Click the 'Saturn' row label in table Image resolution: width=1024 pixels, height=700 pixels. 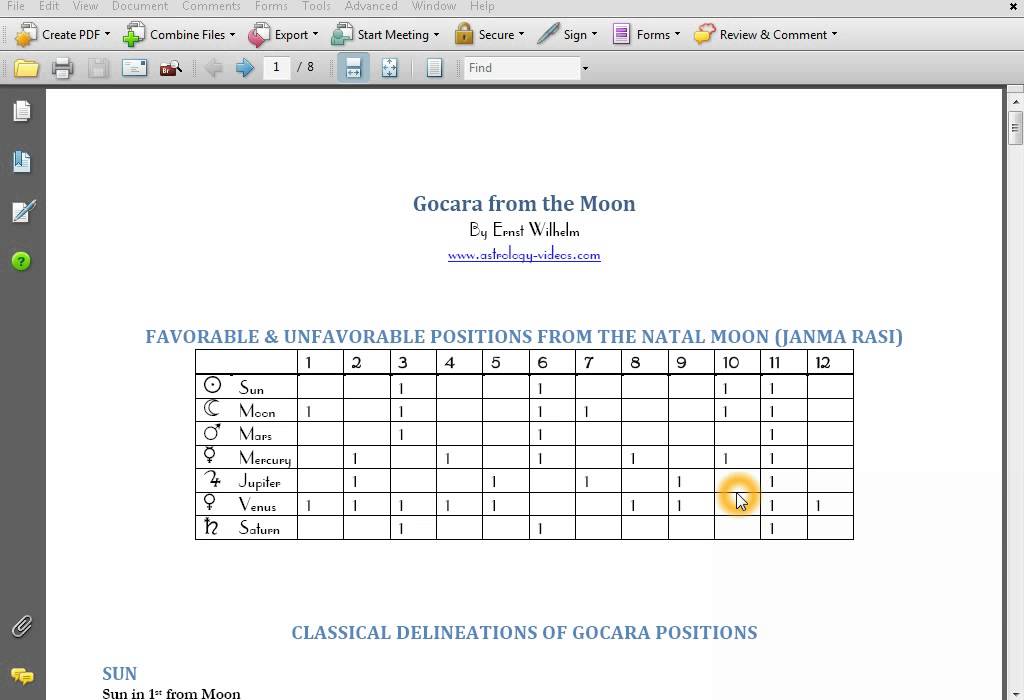click(x=259, y=528)
